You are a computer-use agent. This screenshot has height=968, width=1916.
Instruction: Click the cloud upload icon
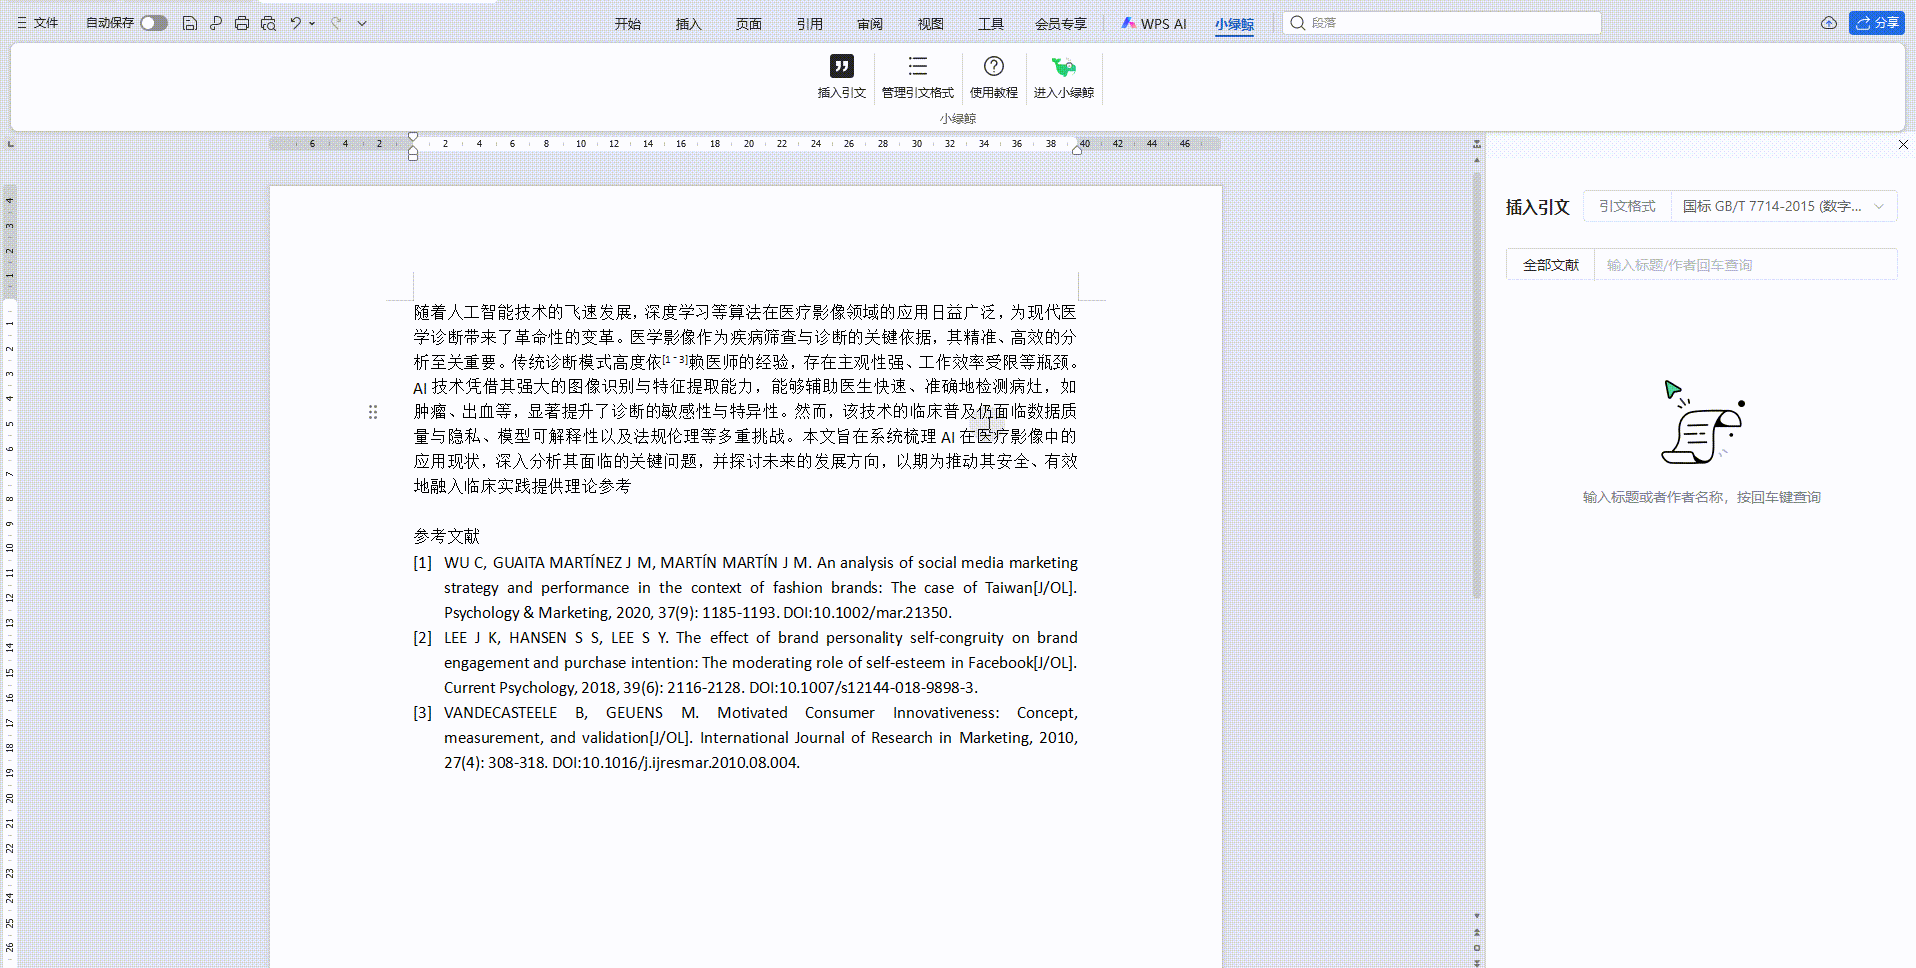click(1828, 23)
